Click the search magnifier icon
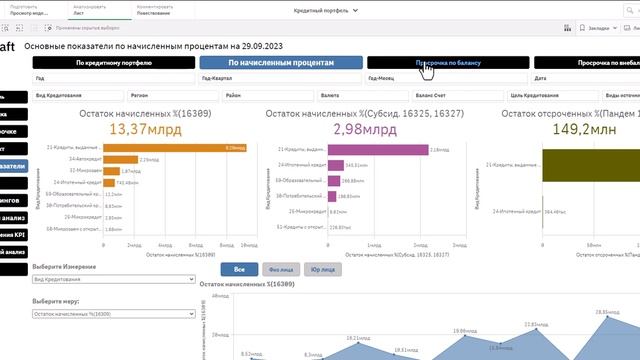Screen dimensions: 640x360 tap(629, 11)
